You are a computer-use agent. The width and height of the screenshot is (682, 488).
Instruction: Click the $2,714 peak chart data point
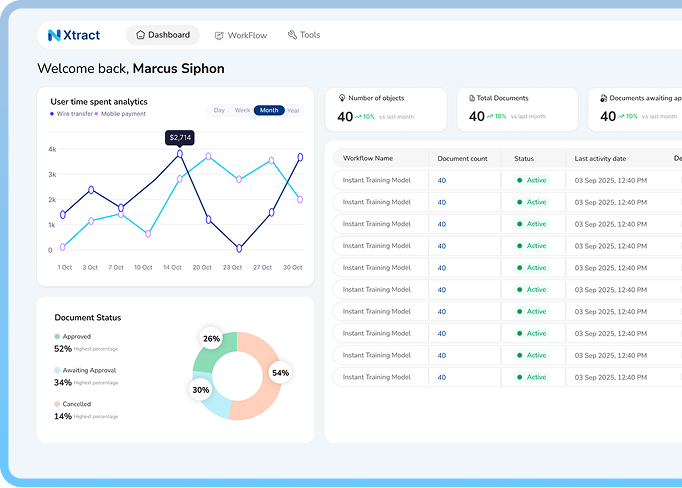[180, 154]
